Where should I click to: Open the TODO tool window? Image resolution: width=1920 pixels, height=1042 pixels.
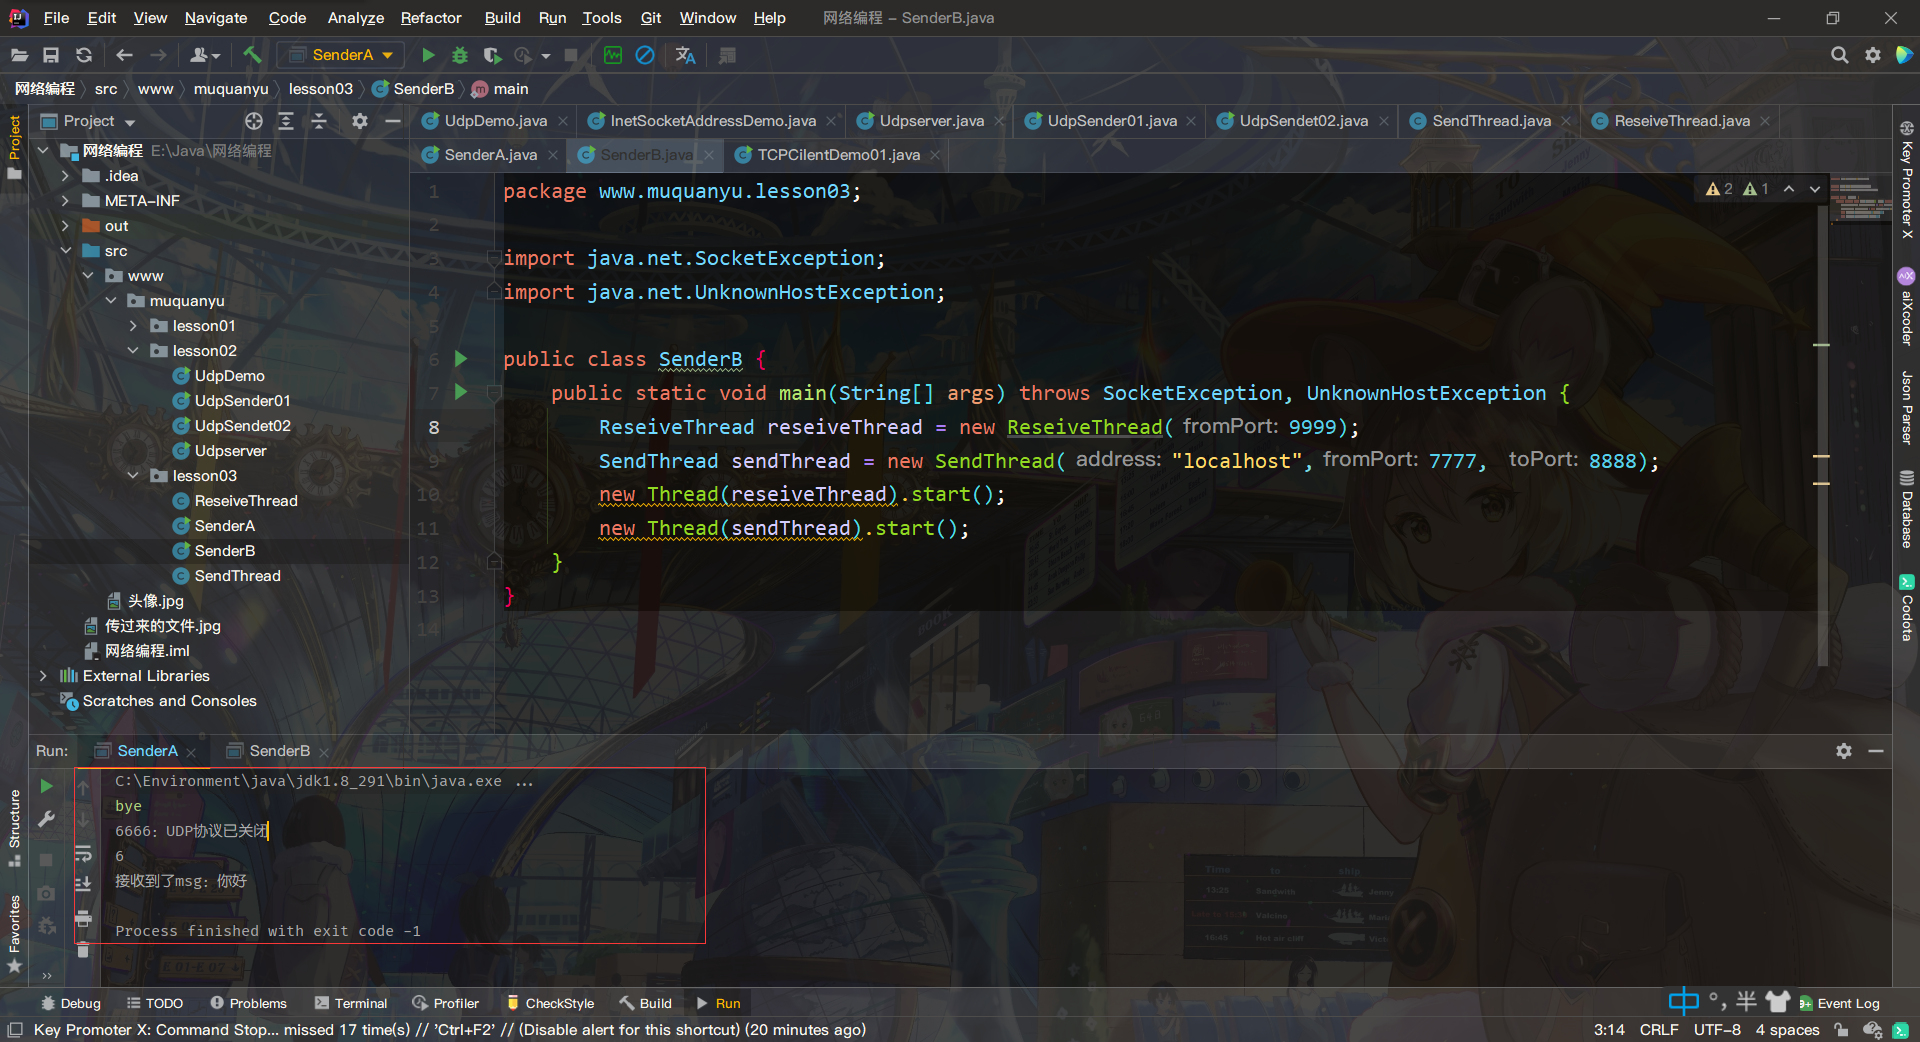coord(155,1003)
